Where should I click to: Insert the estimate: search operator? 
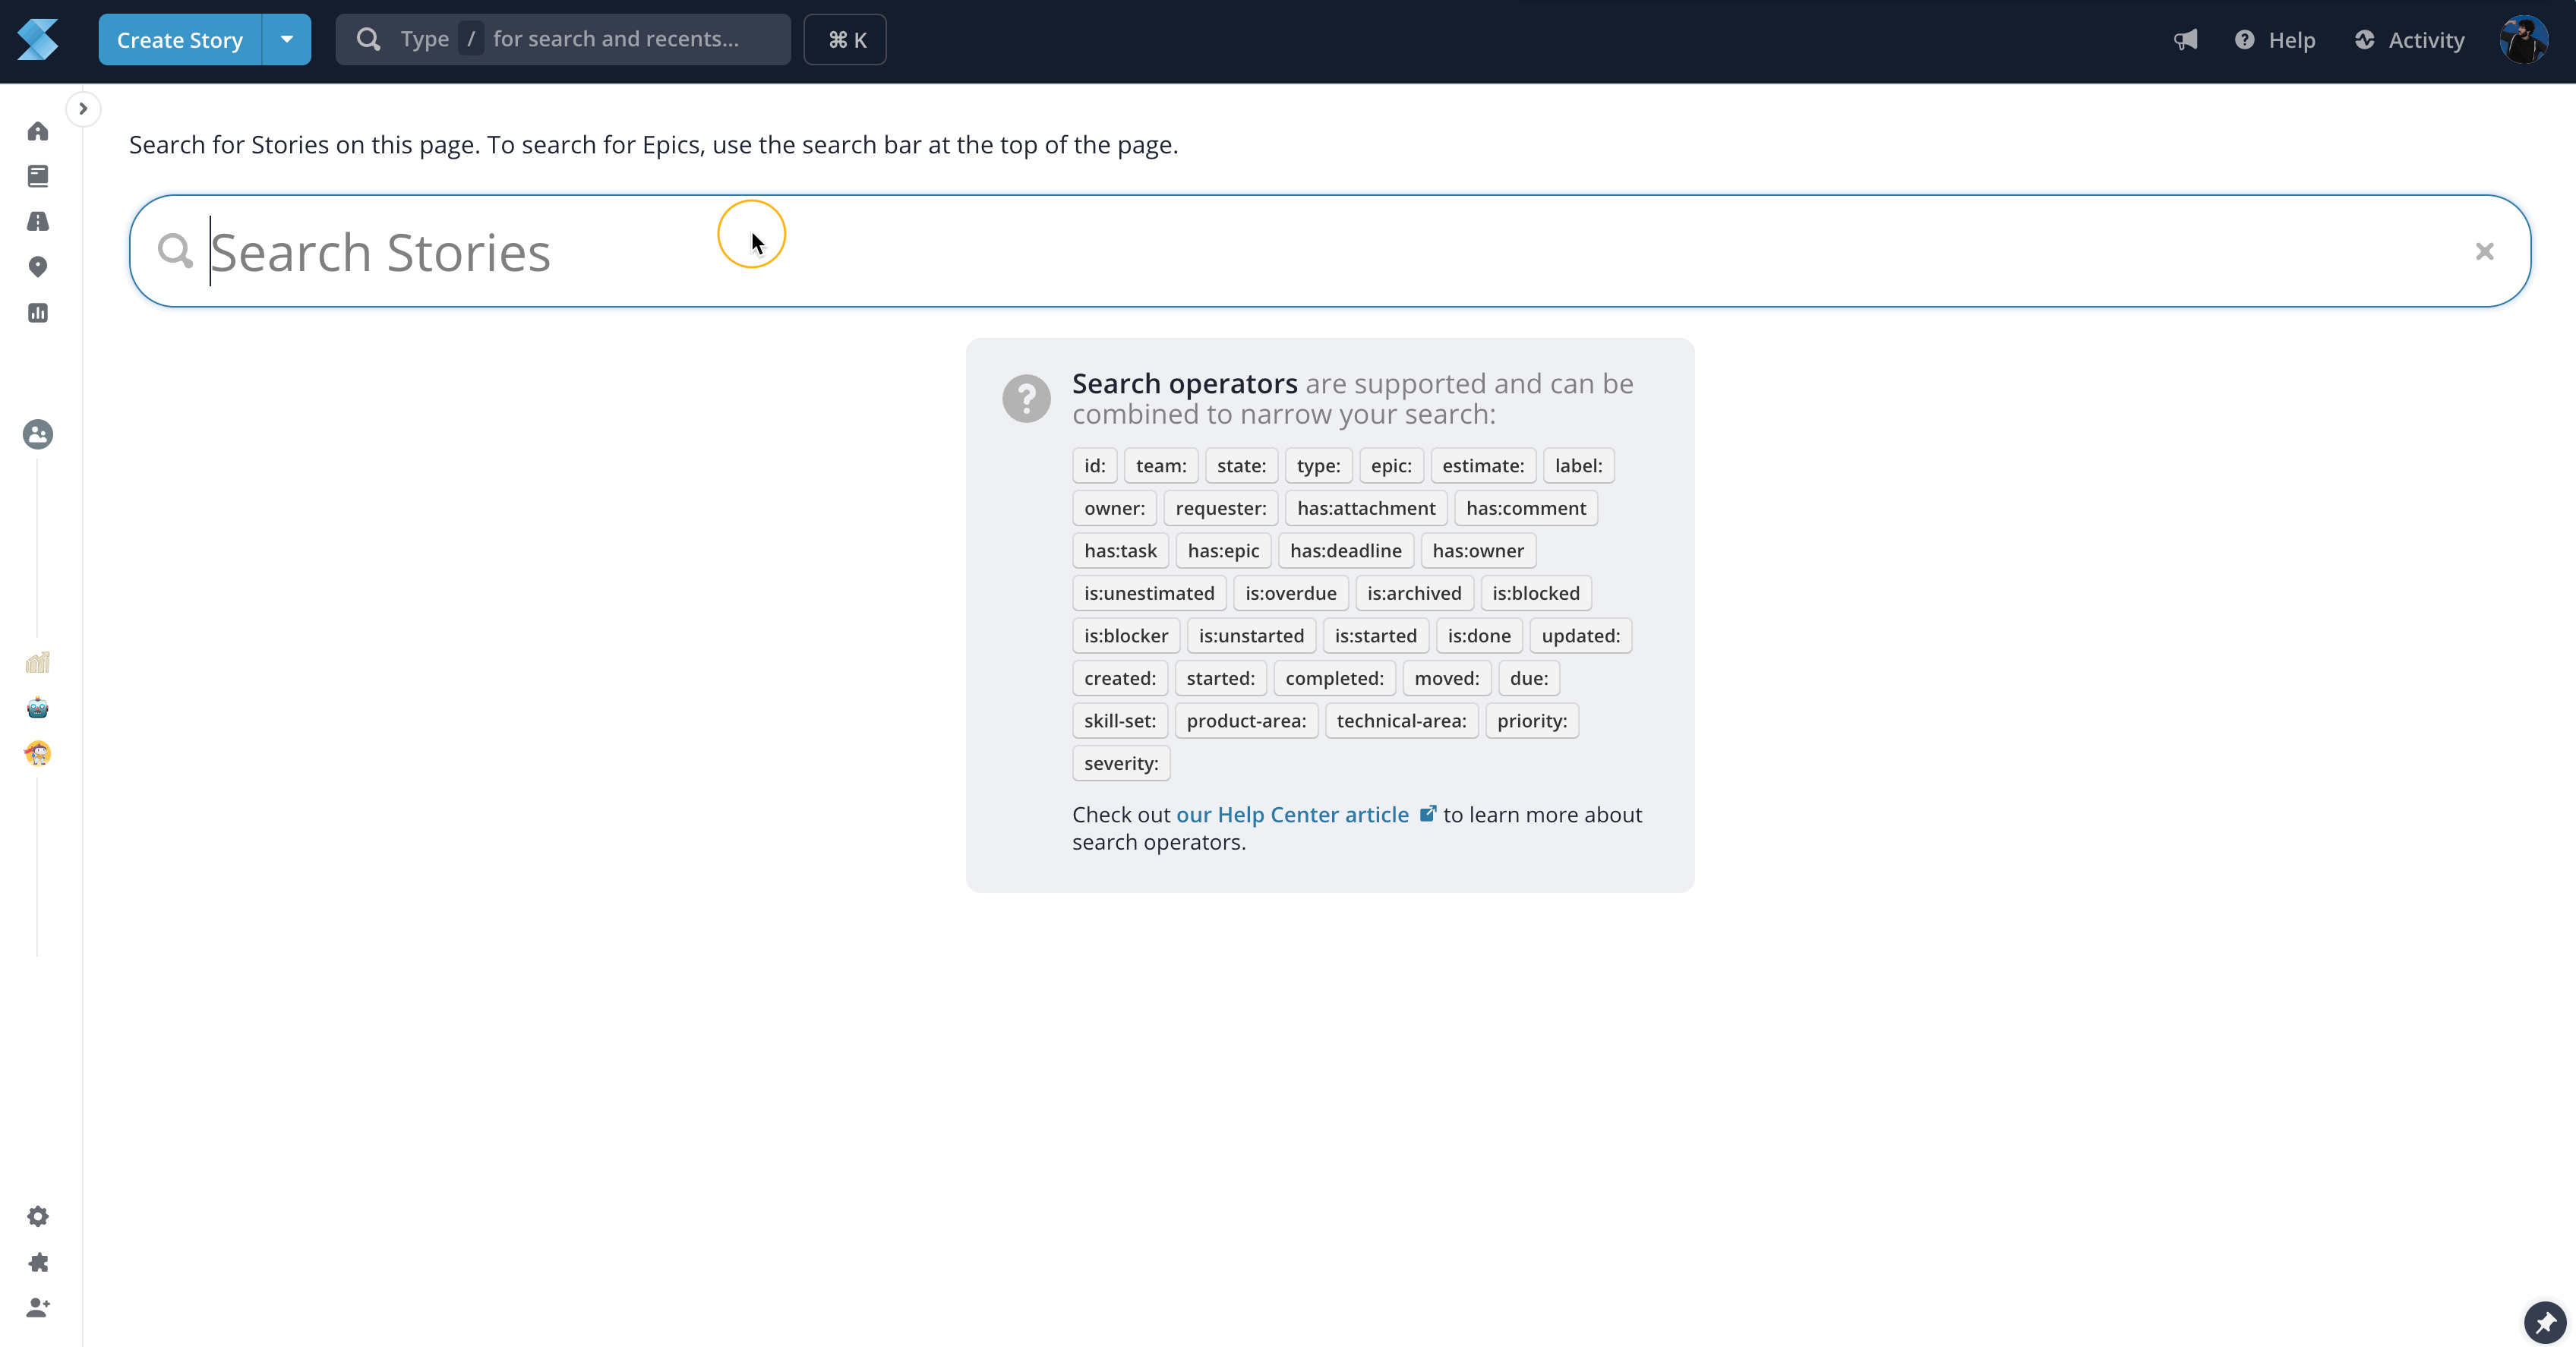click(x=1483, y=466)
